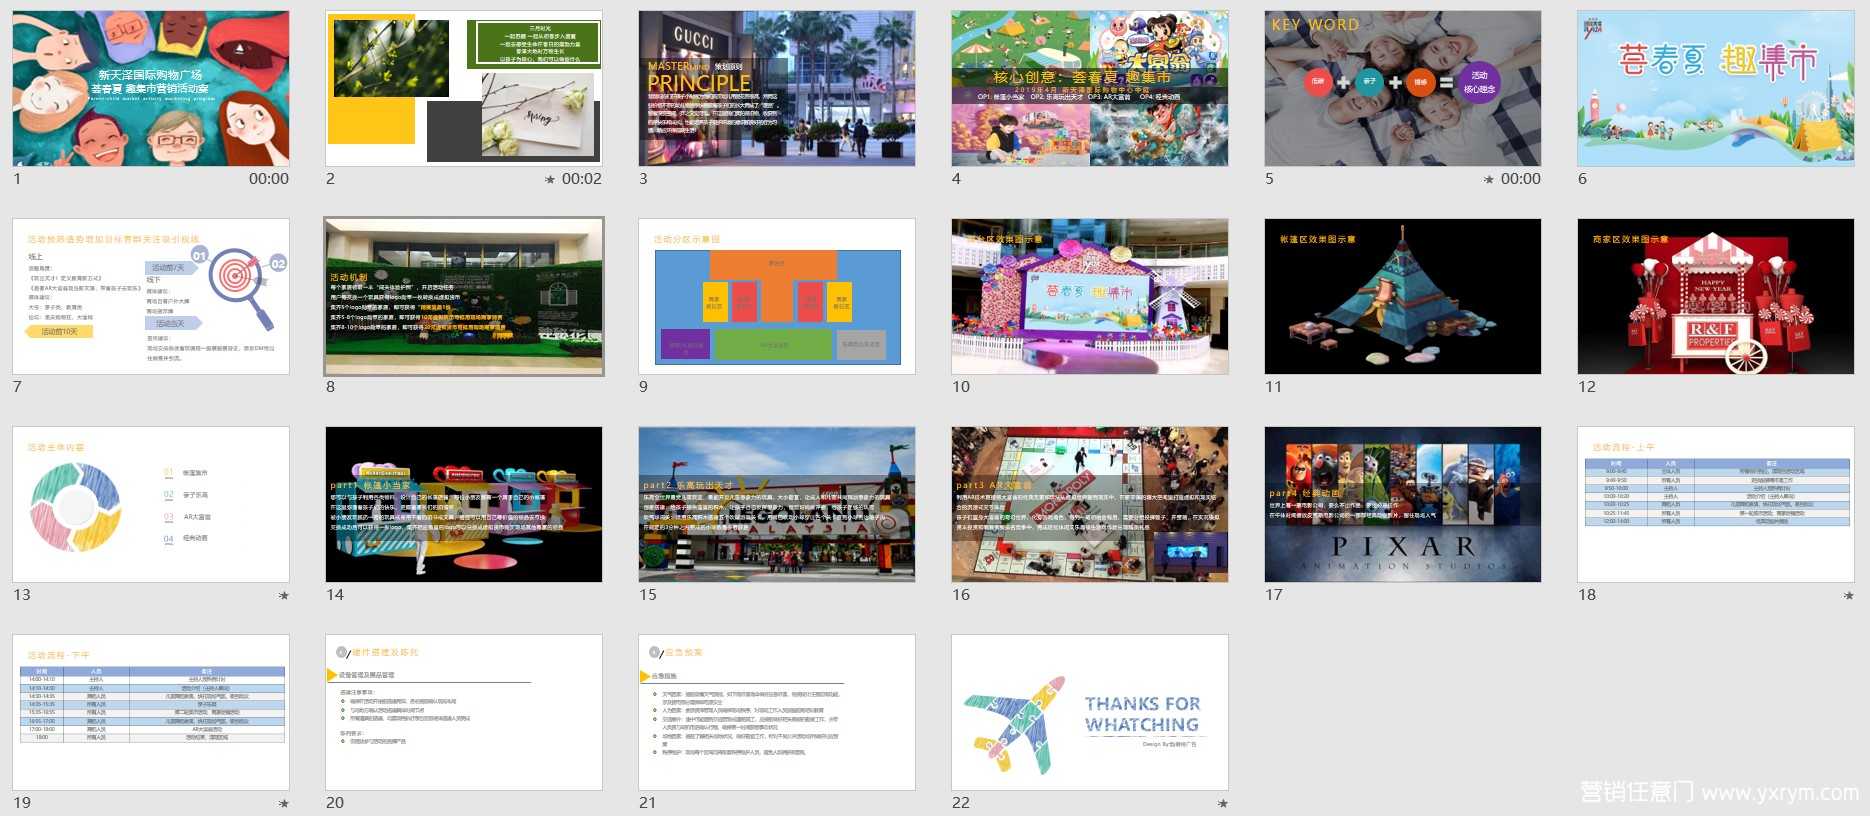Click the slide number "14" label
This screenshot has height=816, width=1870.
coord(335,595)
